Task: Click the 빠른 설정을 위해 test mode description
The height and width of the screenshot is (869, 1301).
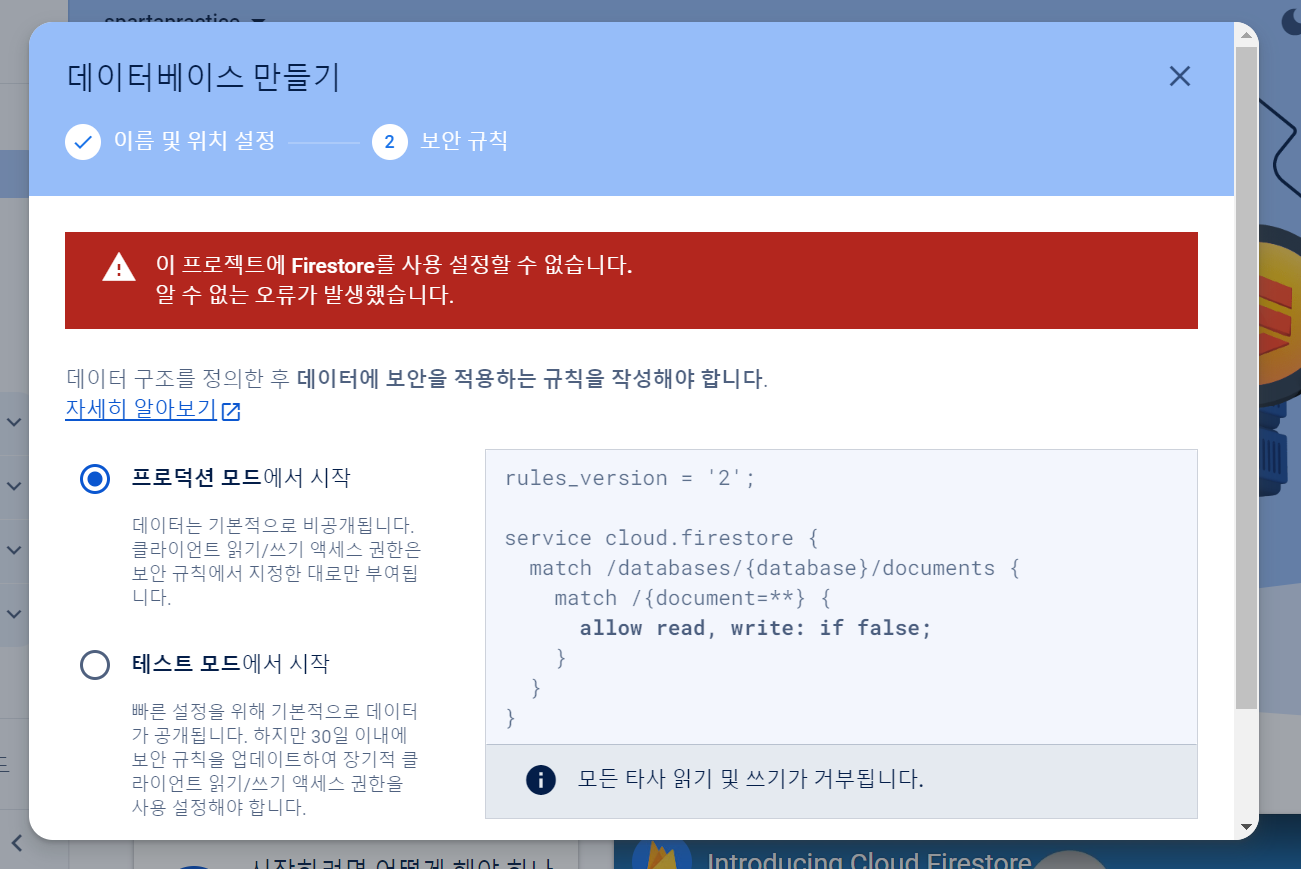Action: 275,760
